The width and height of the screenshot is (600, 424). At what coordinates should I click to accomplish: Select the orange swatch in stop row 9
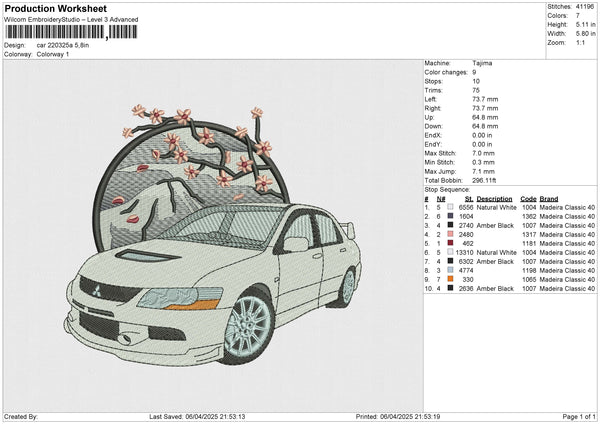point(450,279)
